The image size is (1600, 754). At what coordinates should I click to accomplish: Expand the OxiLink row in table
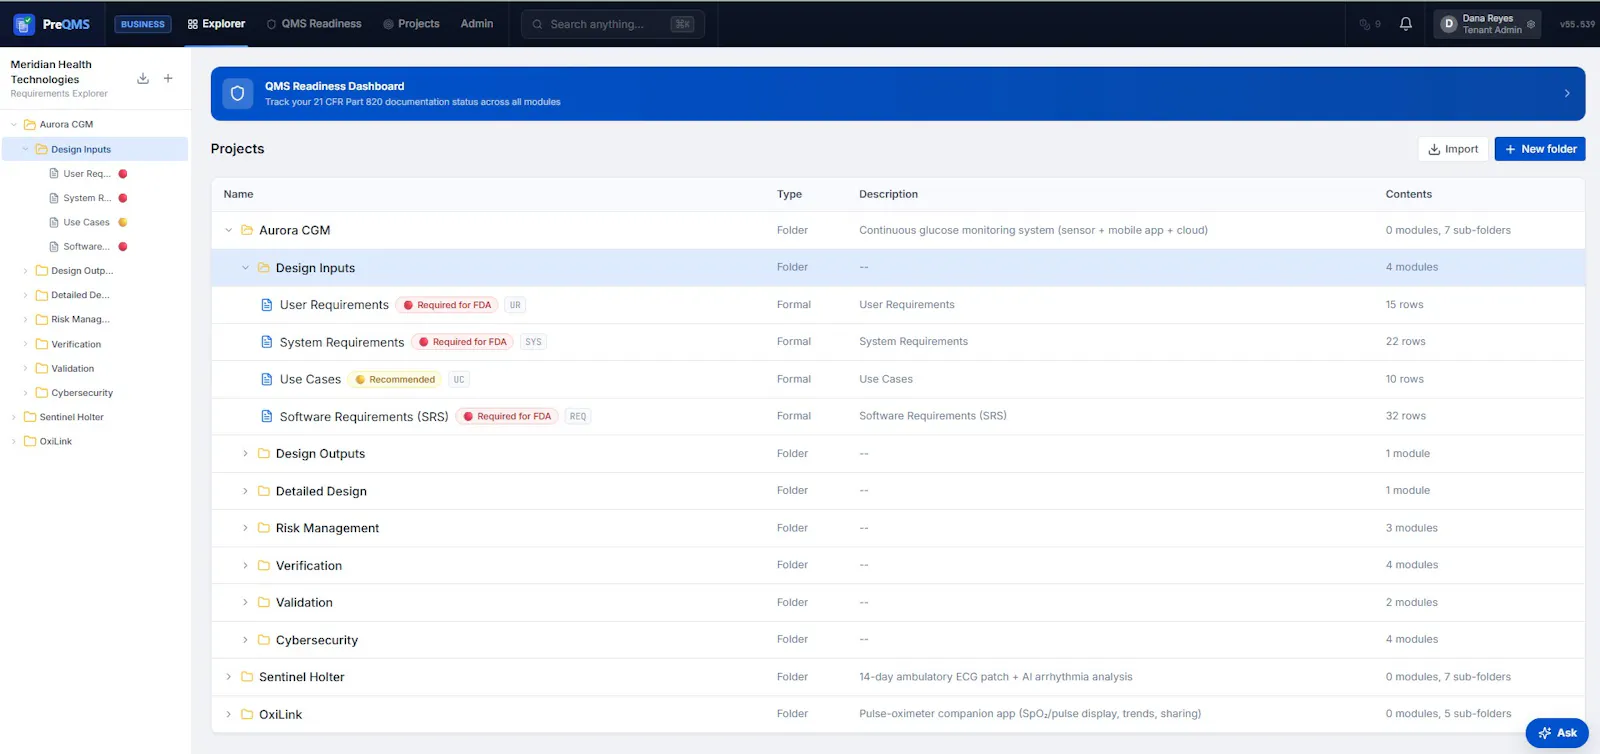pyautogui.click(x=228, y=714)
